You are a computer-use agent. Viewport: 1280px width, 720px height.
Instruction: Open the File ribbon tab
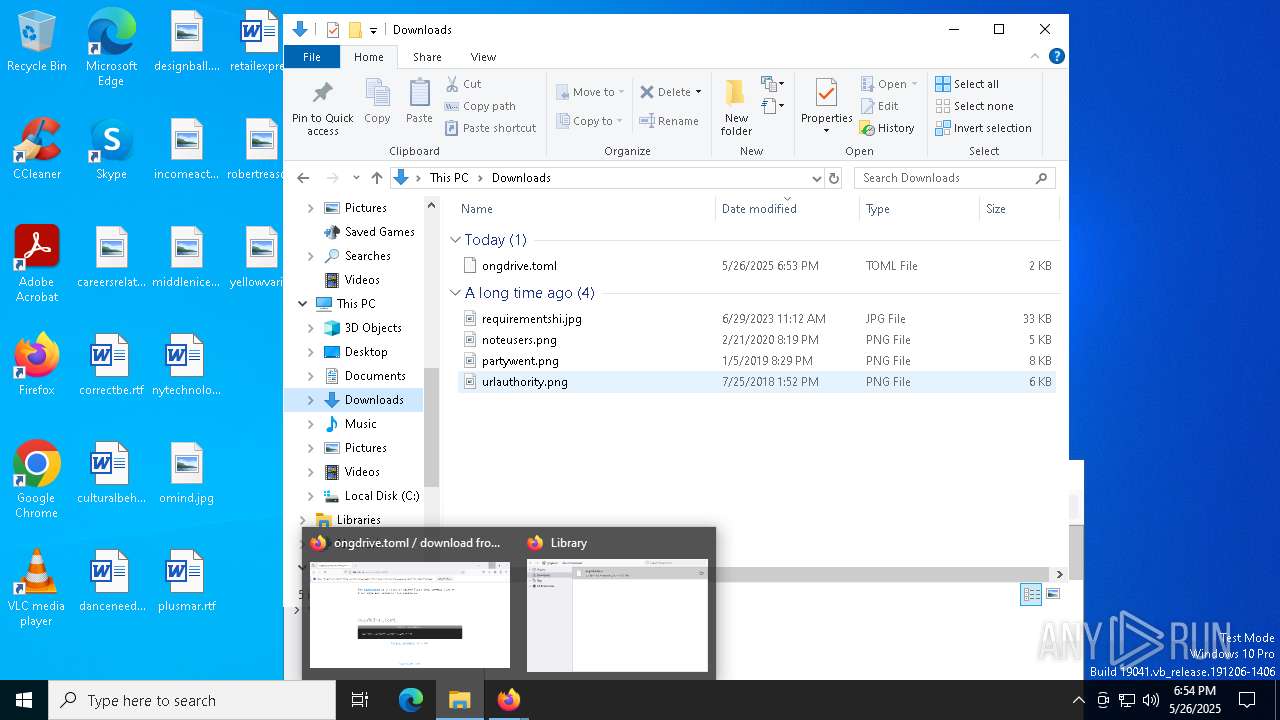[312, 57]
